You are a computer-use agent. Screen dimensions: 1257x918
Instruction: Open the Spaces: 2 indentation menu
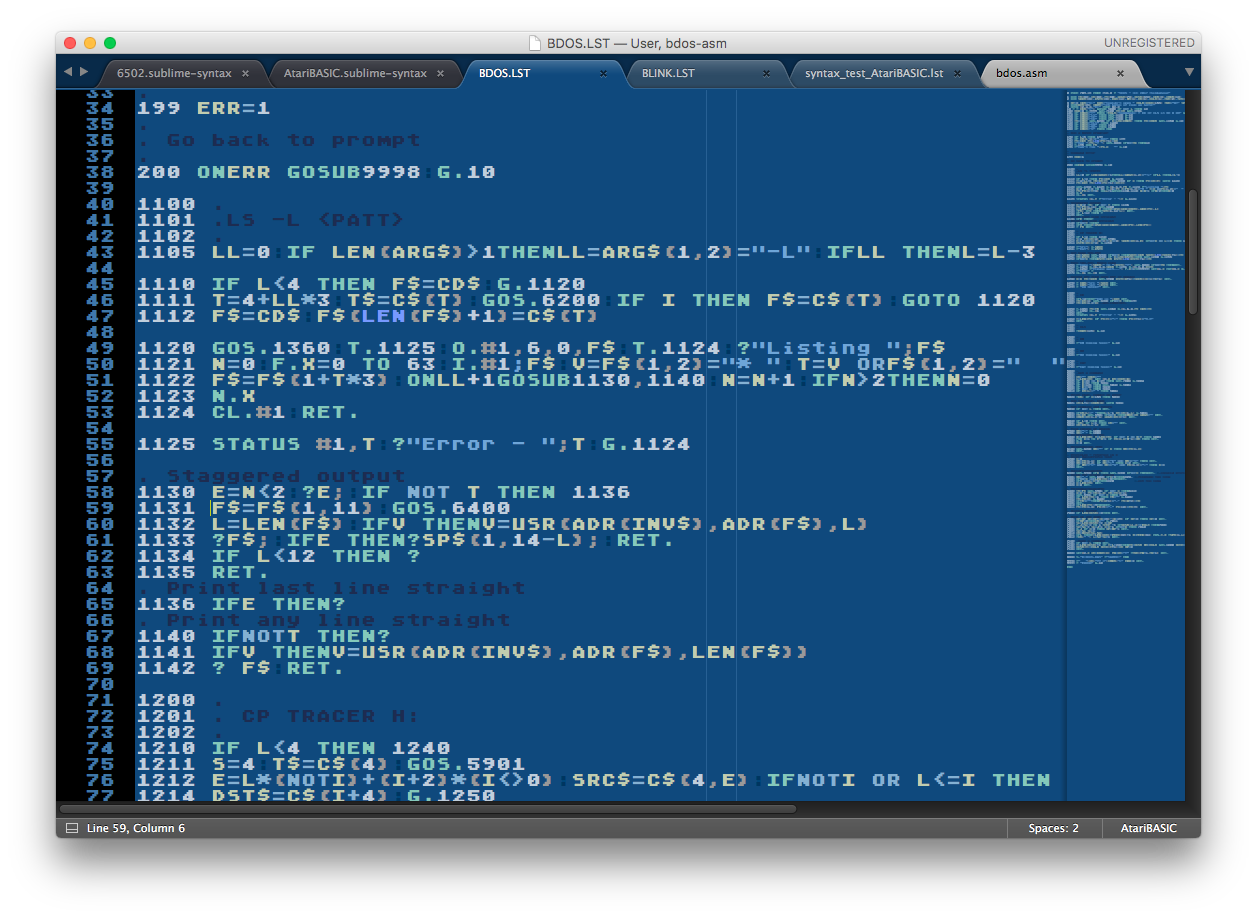[1053, 828]
